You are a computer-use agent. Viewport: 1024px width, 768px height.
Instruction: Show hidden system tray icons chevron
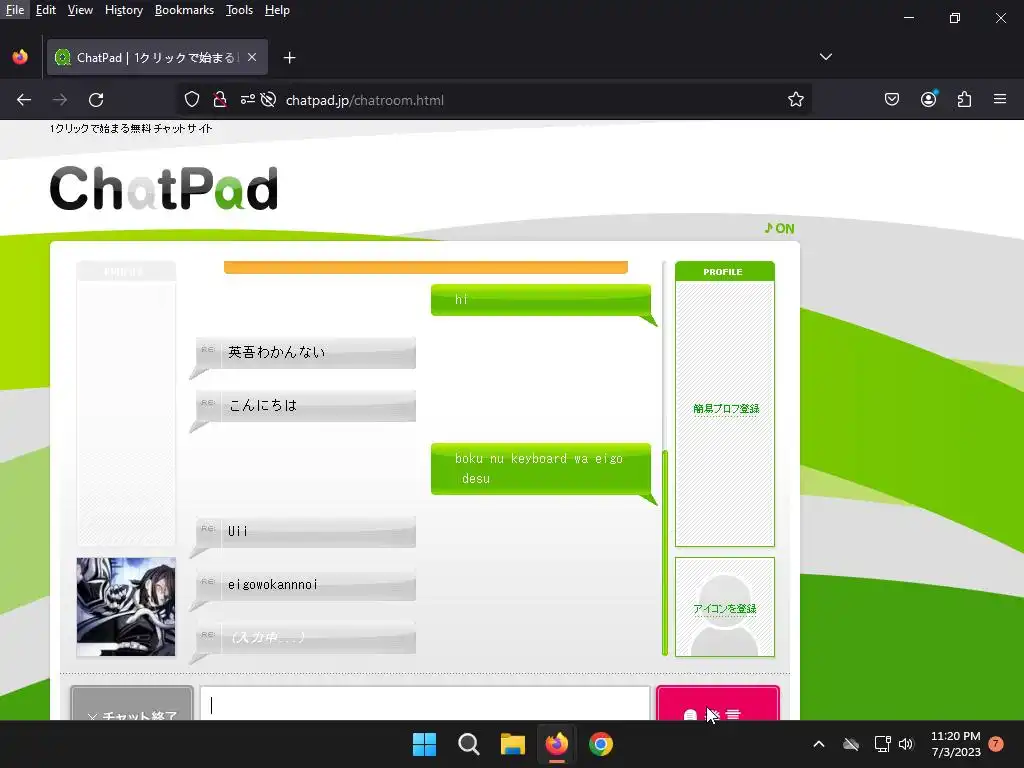coord(818,744)
